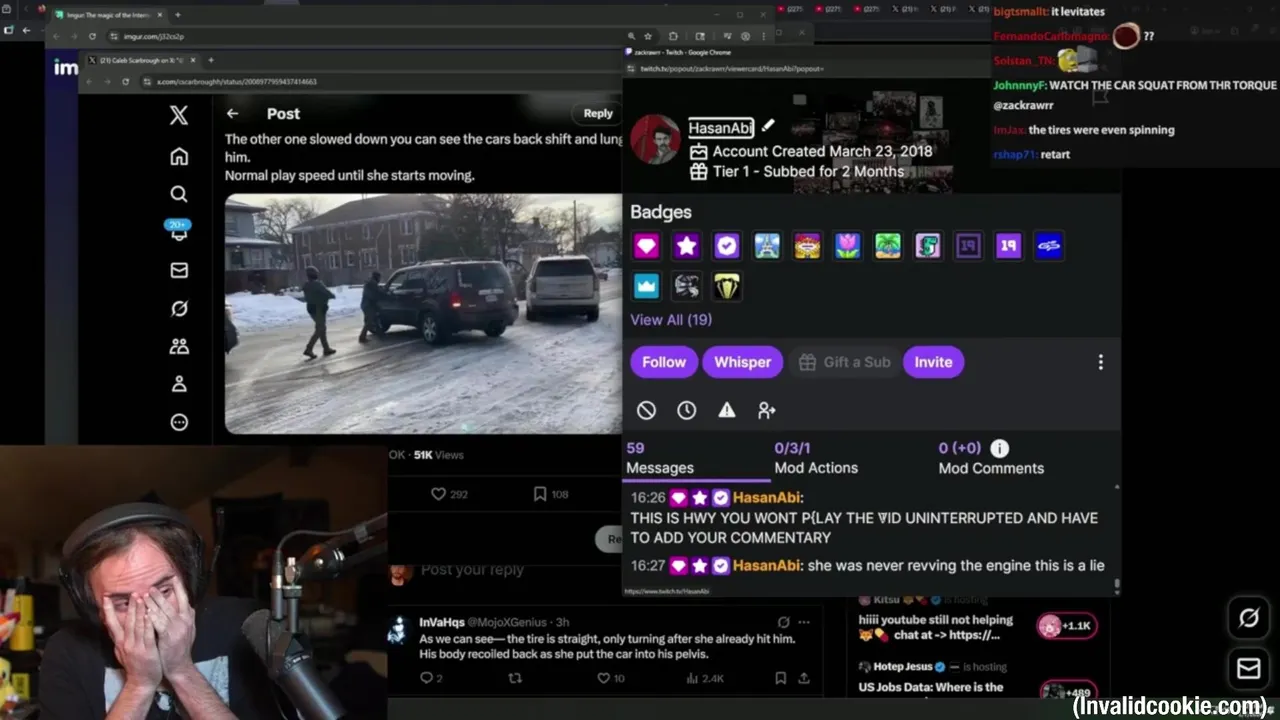Select the green dinosaur badge
Image resolution: width=1280 pixels, height=720 pixels.
(x=928, y=246)
